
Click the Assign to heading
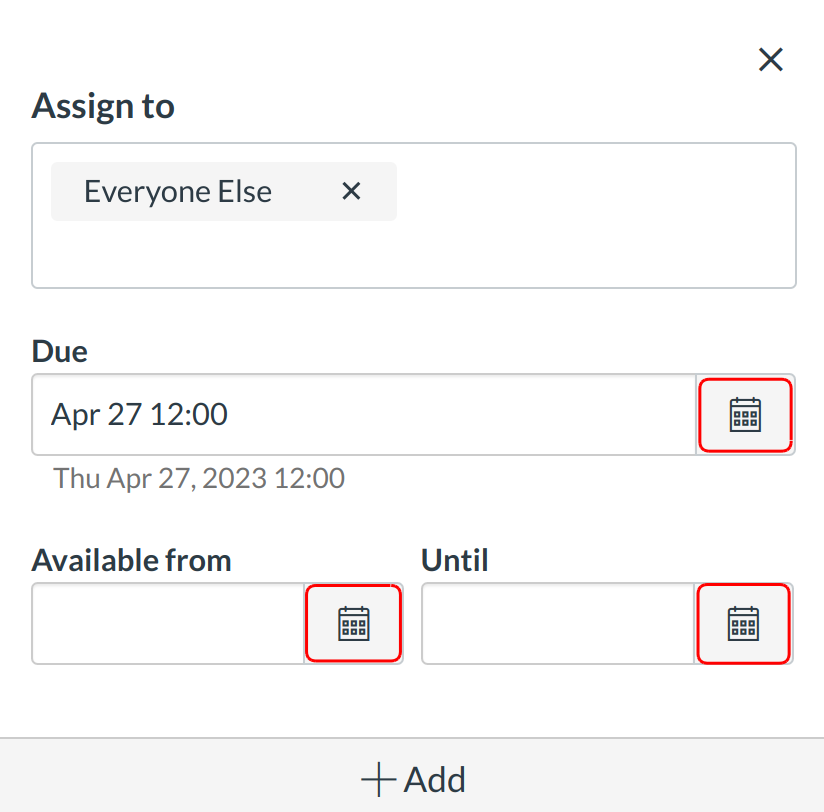103,106
